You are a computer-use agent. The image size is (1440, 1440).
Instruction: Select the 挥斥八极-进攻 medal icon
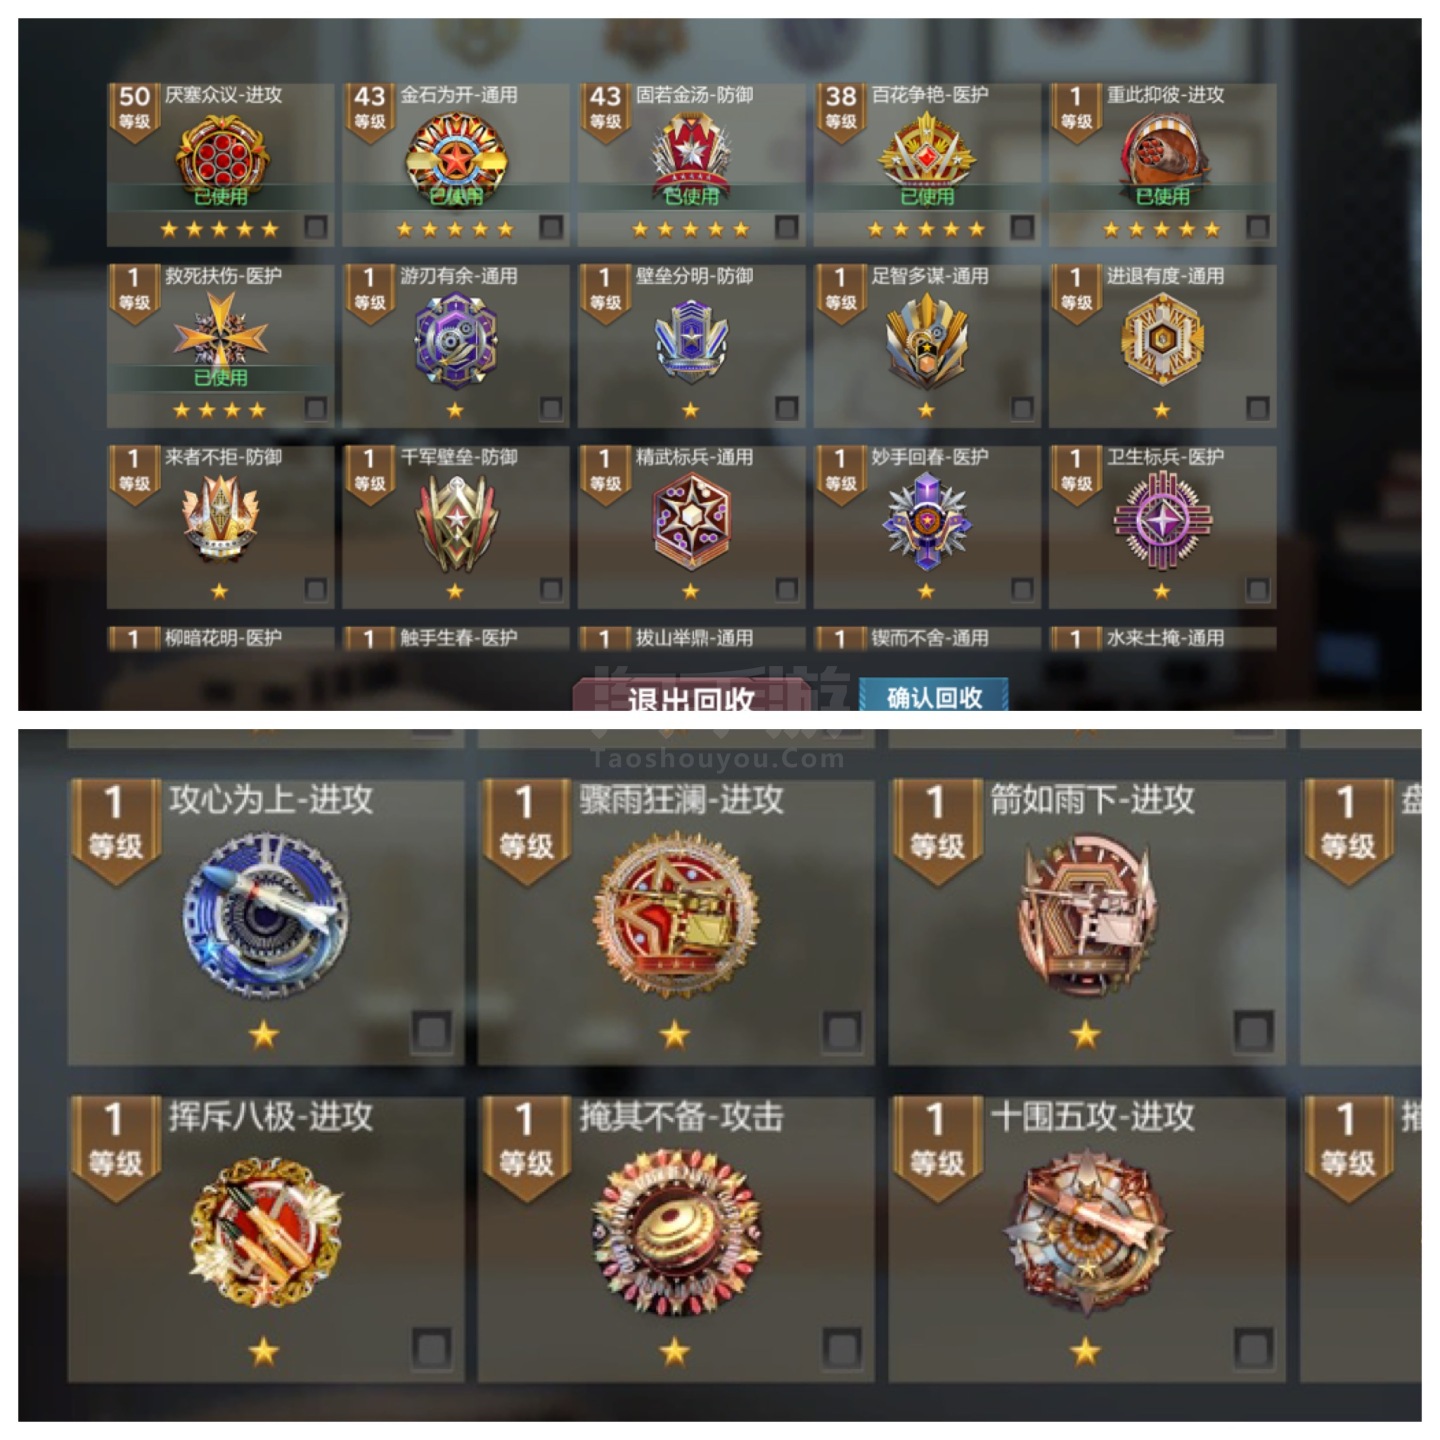266,1232
